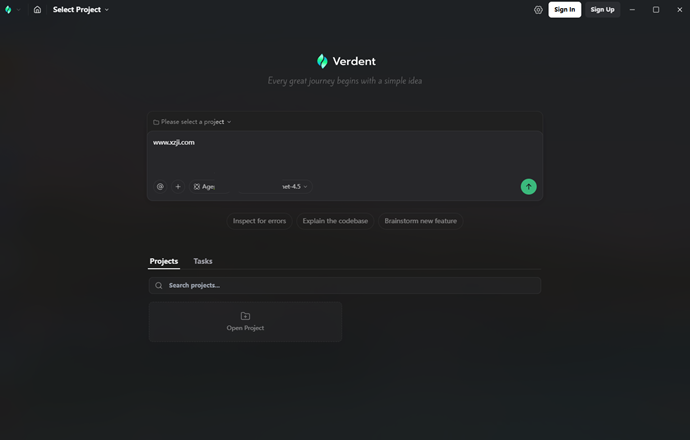This screenshot has height=440, width=690.
Task: Go to the Home icon
Action: click(x=37, y=10)
